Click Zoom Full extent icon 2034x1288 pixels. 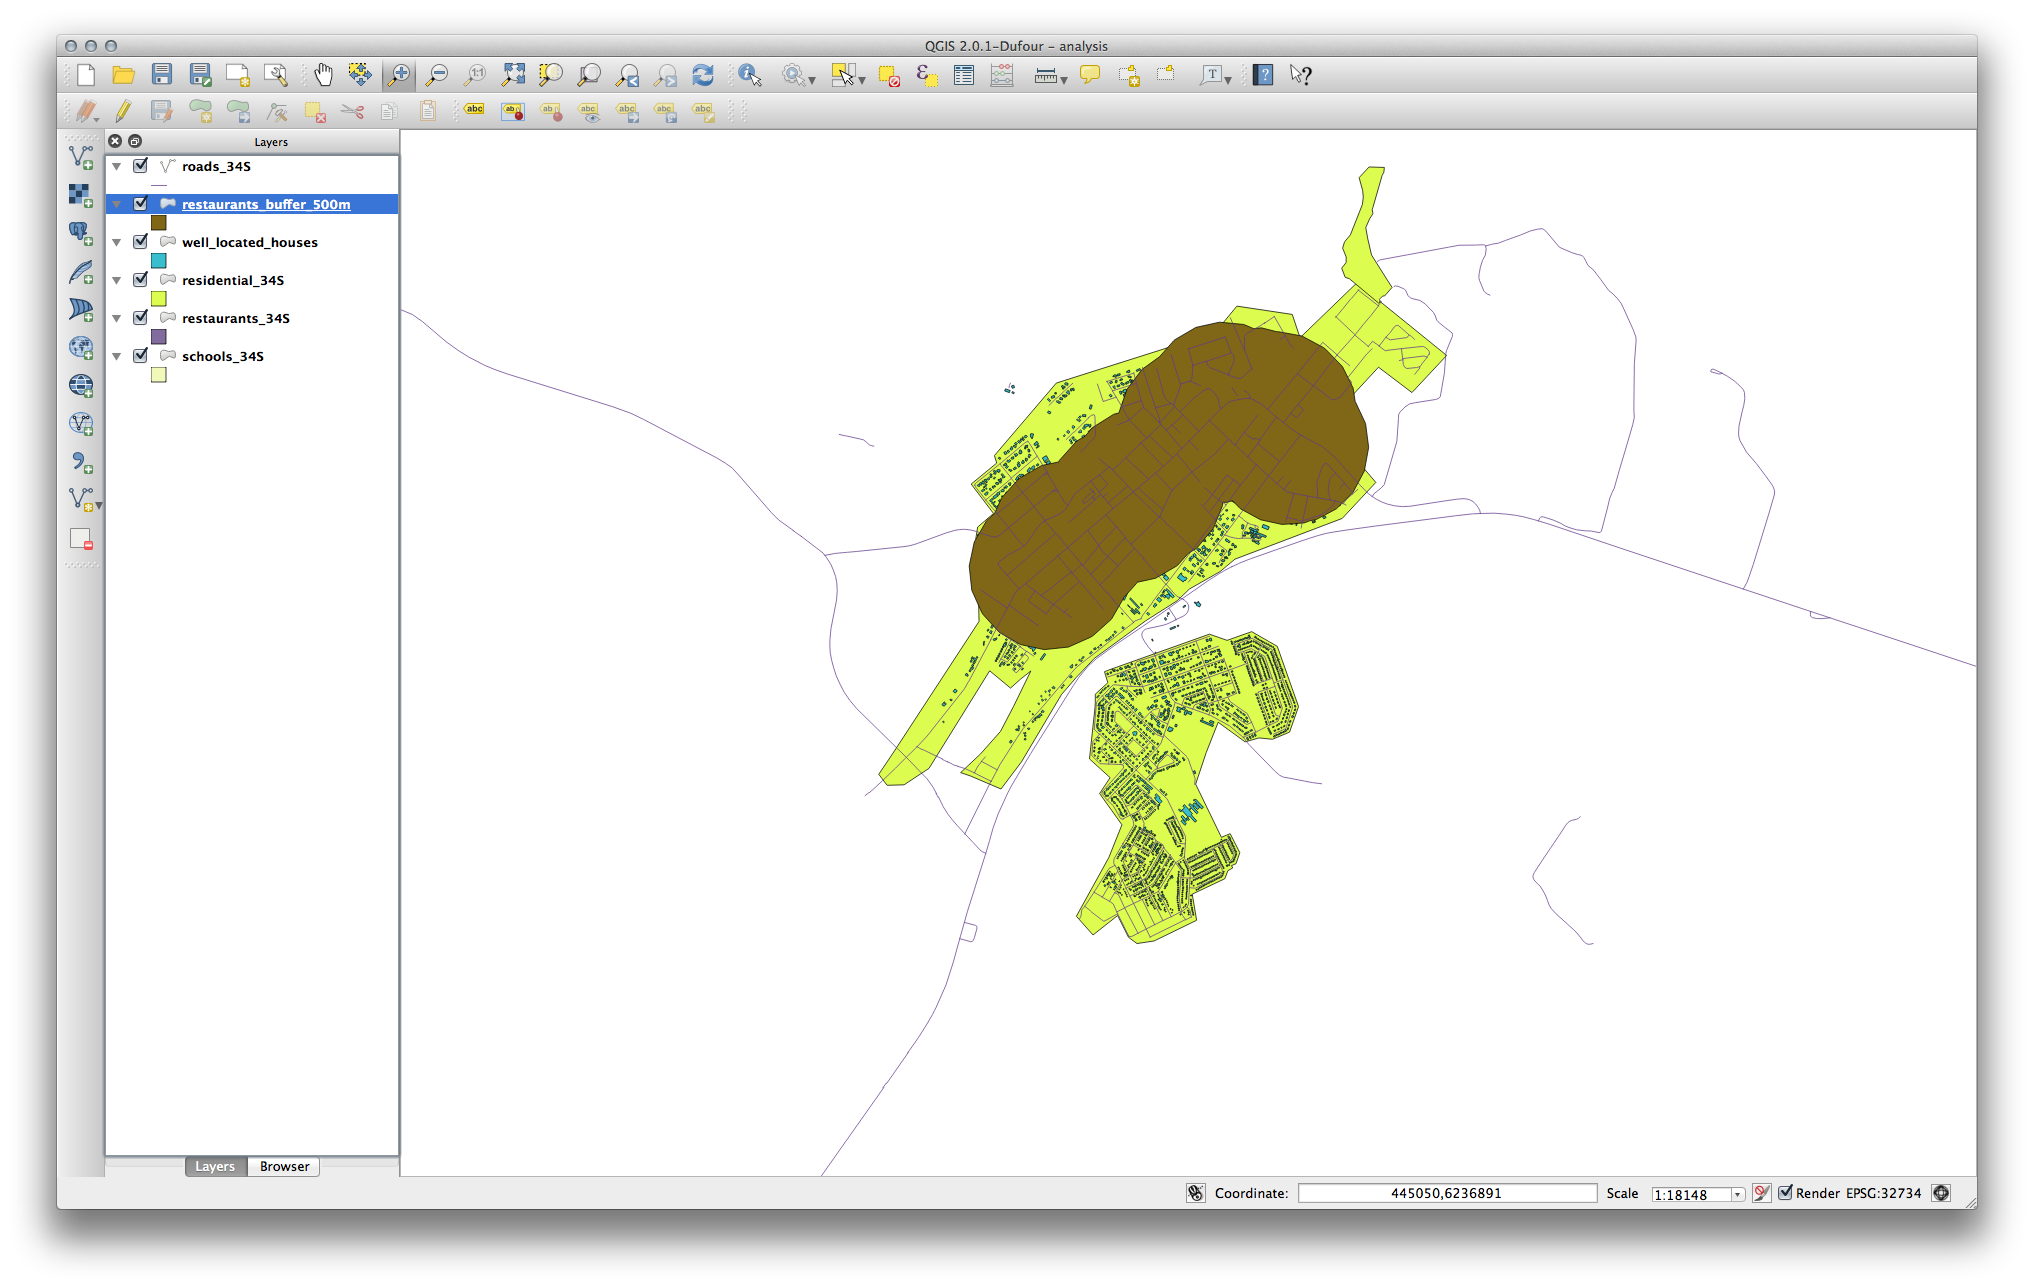pos(513,75)
